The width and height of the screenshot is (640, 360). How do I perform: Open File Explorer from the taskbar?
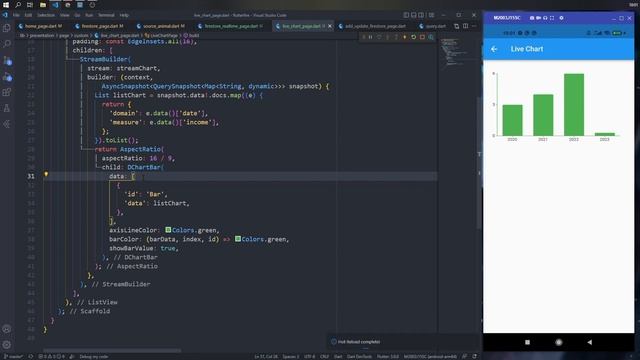pyautogui.click(x=43, y=4)
